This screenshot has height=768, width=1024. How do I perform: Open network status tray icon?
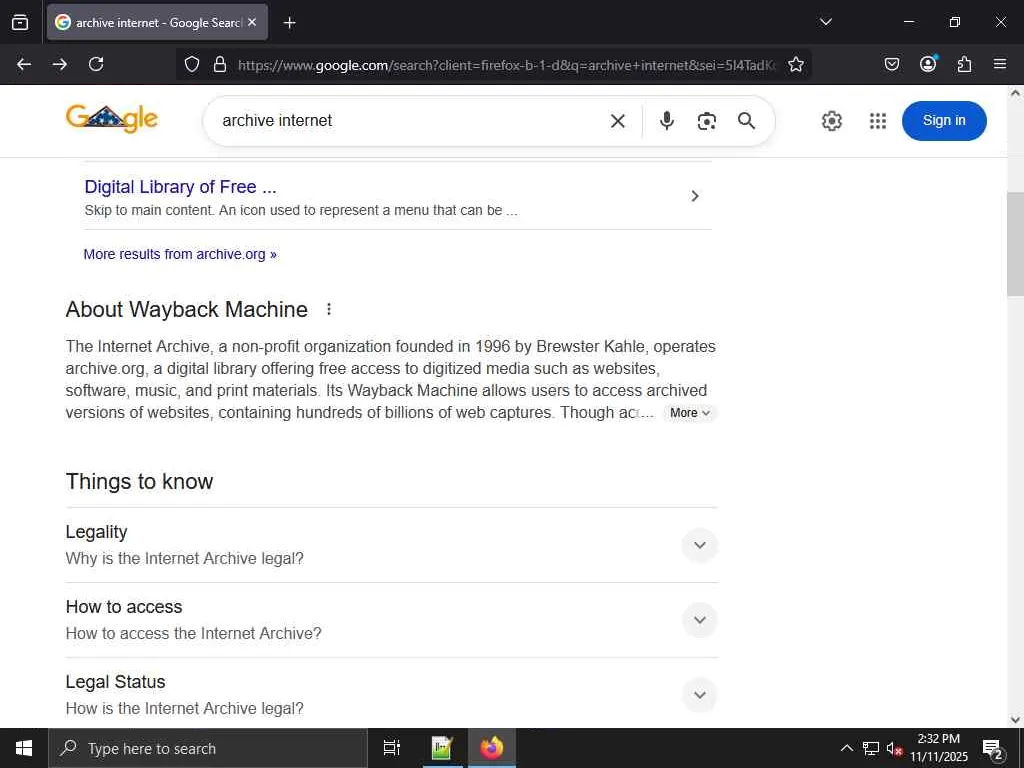click(x=871, y=748)
